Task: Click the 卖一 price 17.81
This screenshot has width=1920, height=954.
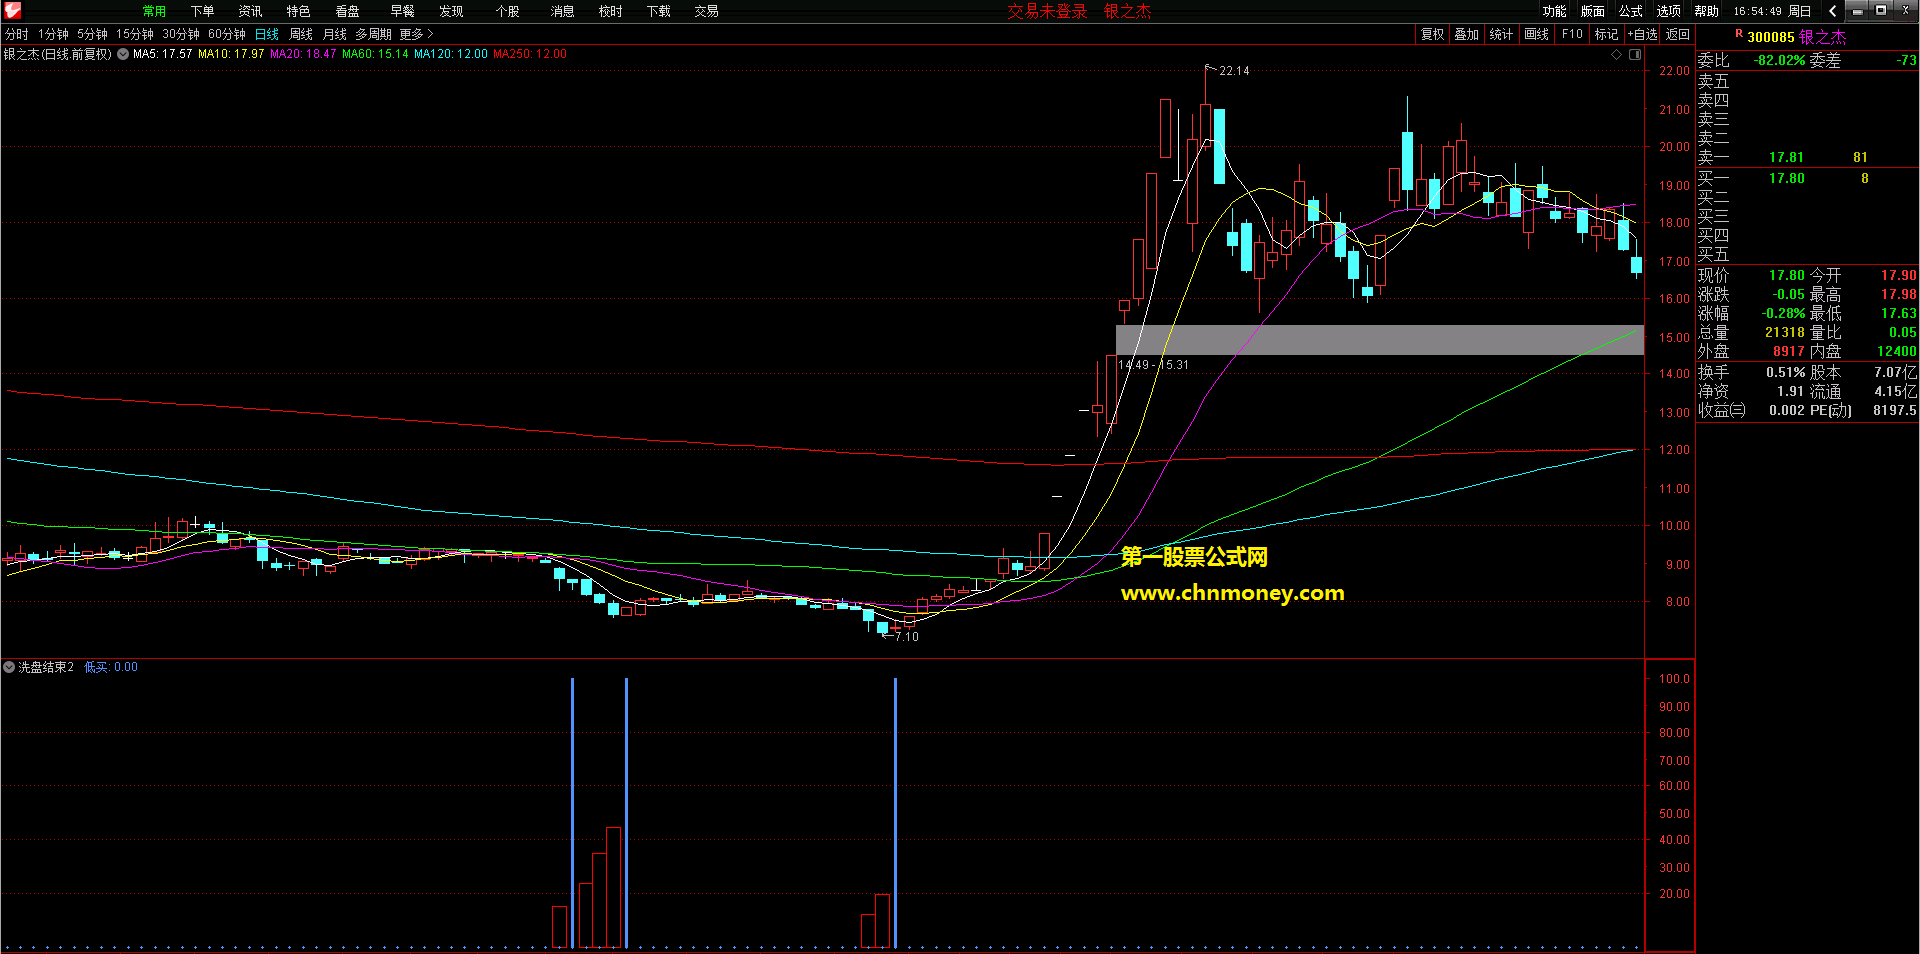Action: tap(1786, 158)
